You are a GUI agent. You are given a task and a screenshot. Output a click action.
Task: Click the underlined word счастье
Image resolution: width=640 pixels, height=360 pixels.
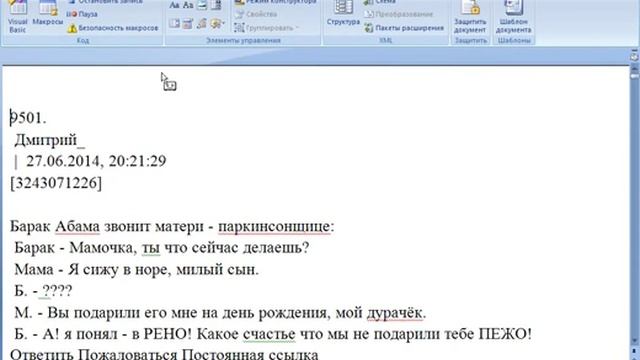269,334
